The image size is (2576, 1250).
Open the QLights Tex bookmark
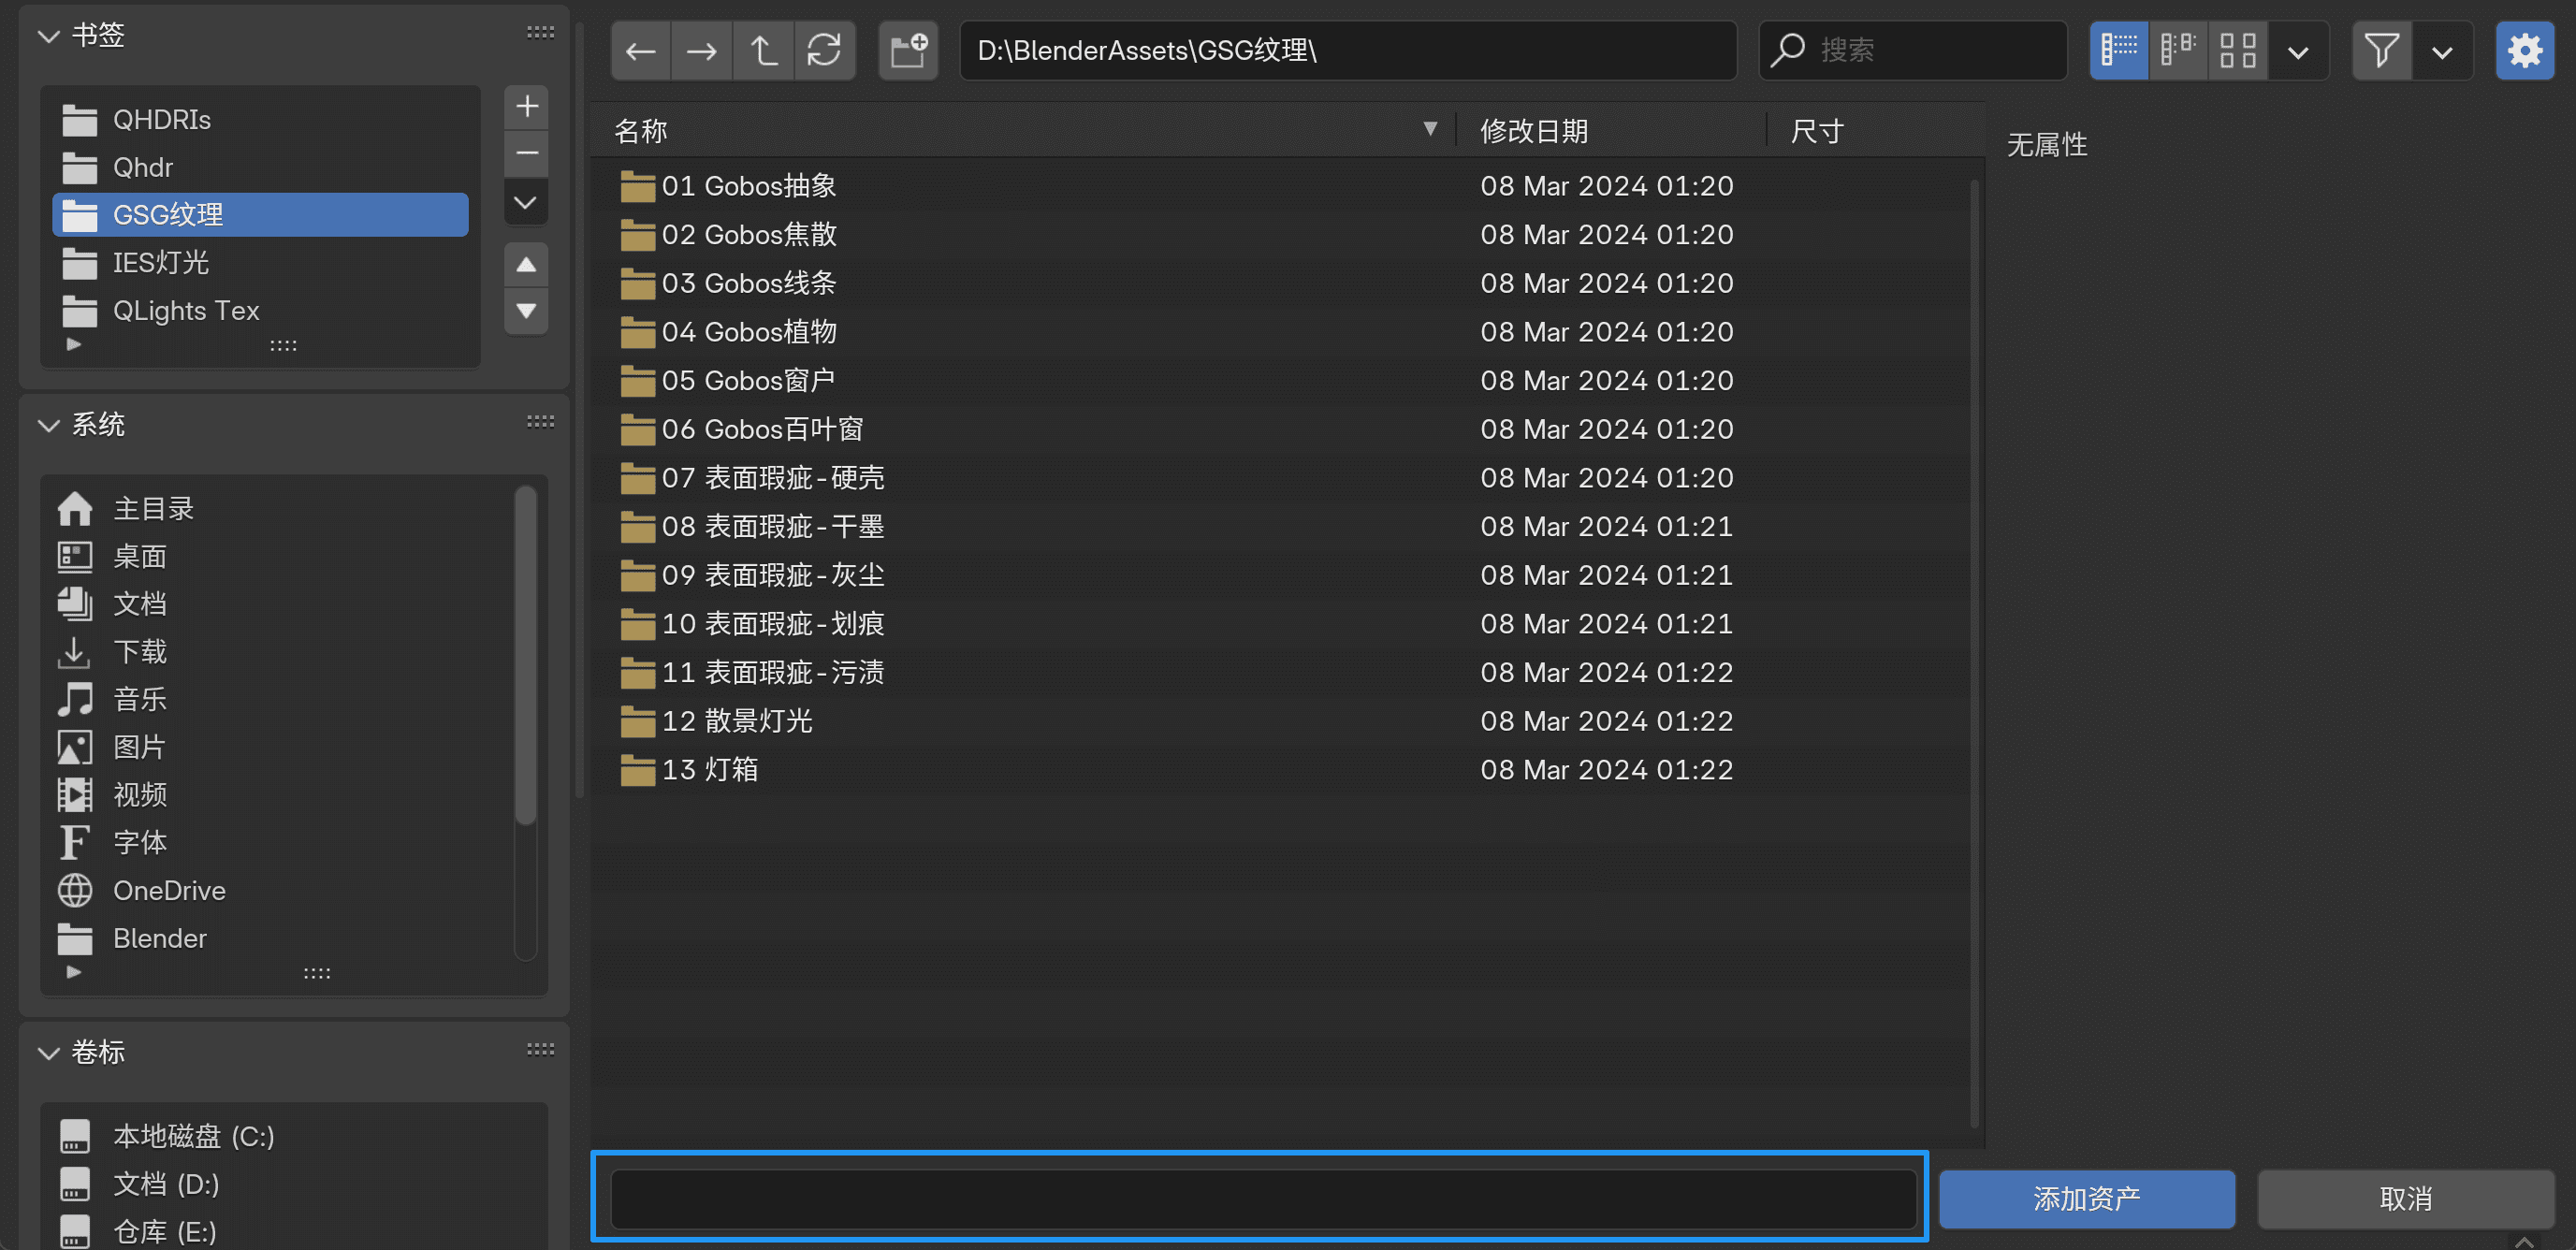coord(260,311)
